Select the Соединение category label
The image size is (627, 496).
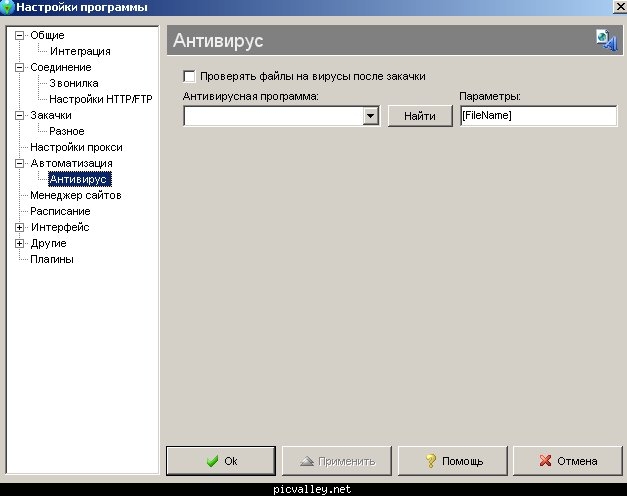coord(61,67)
